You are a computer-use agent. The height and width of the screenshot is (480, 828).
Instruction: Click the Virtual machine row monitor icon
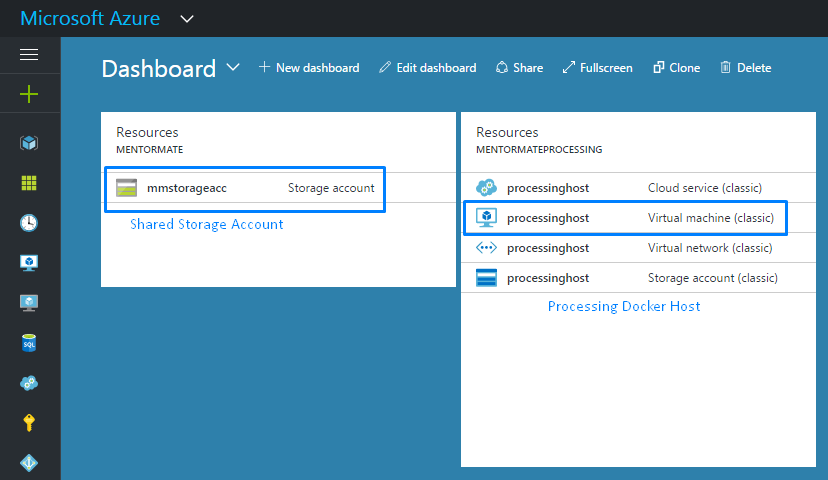click(486, 218)
